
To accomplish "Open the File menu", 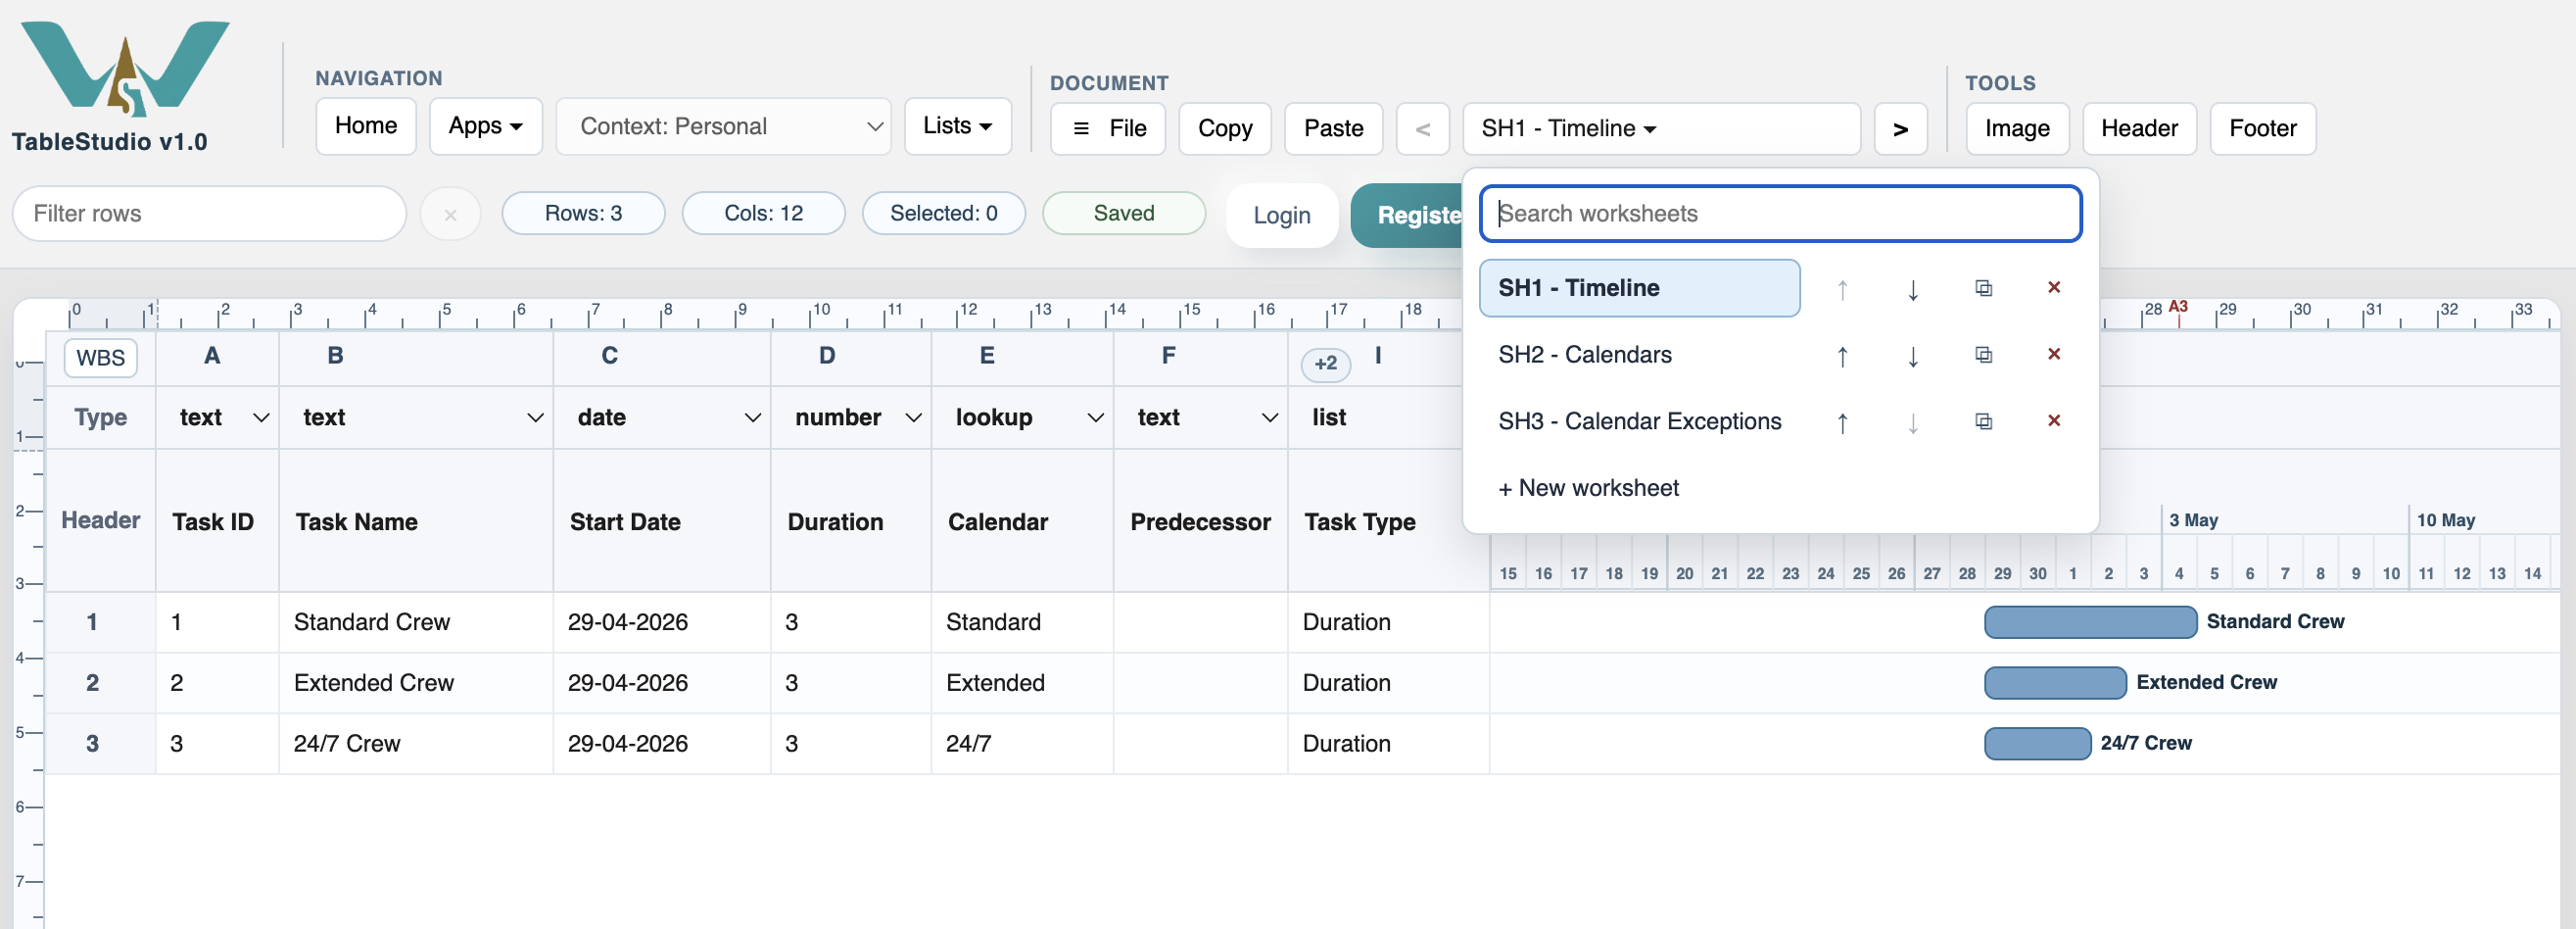I will tap(1107, 129).
